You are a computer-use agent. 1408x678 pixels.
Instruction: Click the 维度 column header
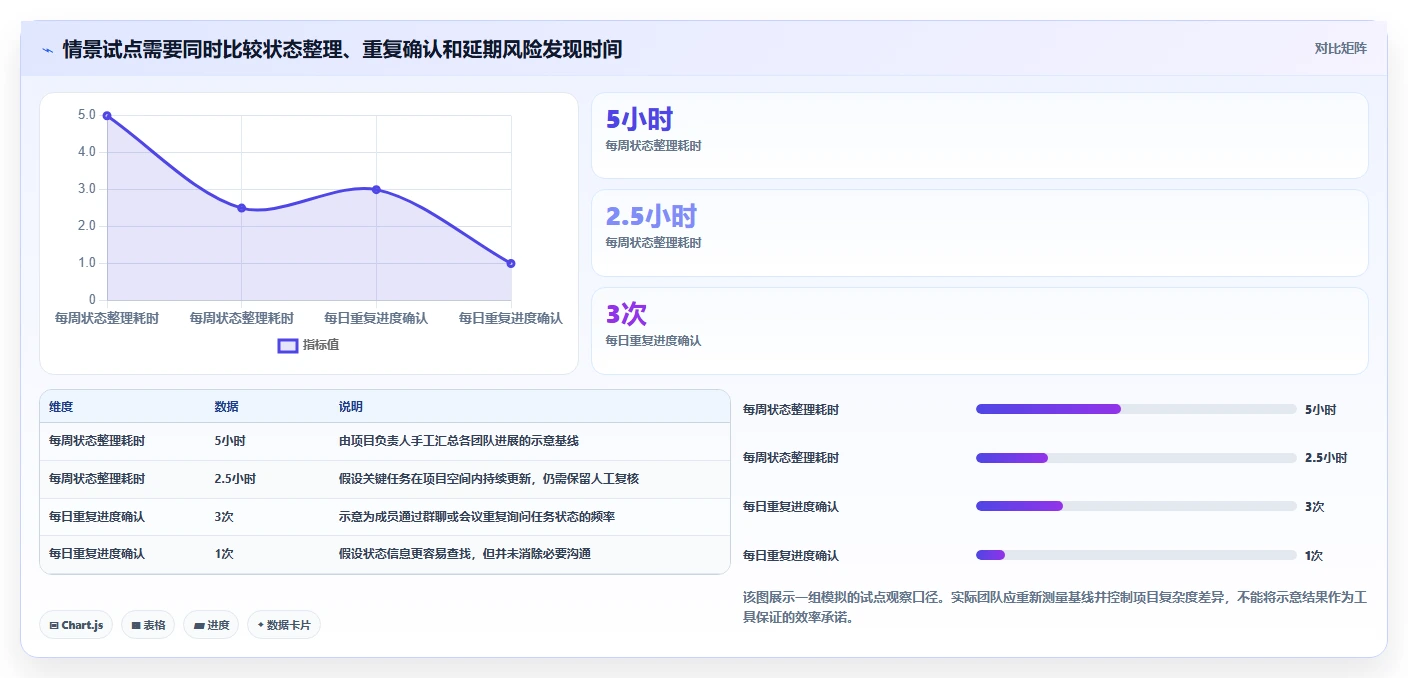tap(61, 407)
